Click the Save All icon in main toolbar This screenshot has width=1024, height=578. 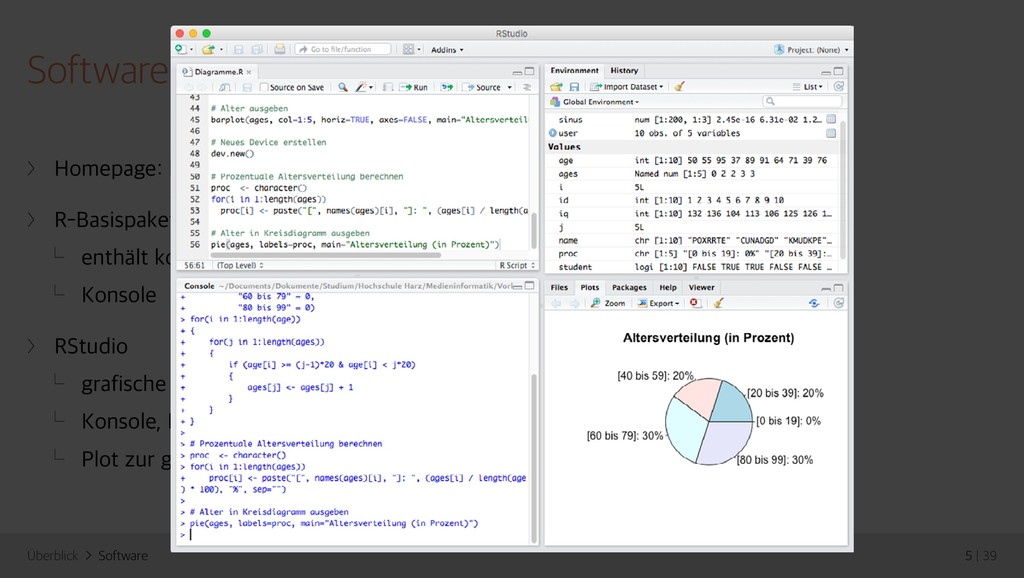(x=257, y=50)
